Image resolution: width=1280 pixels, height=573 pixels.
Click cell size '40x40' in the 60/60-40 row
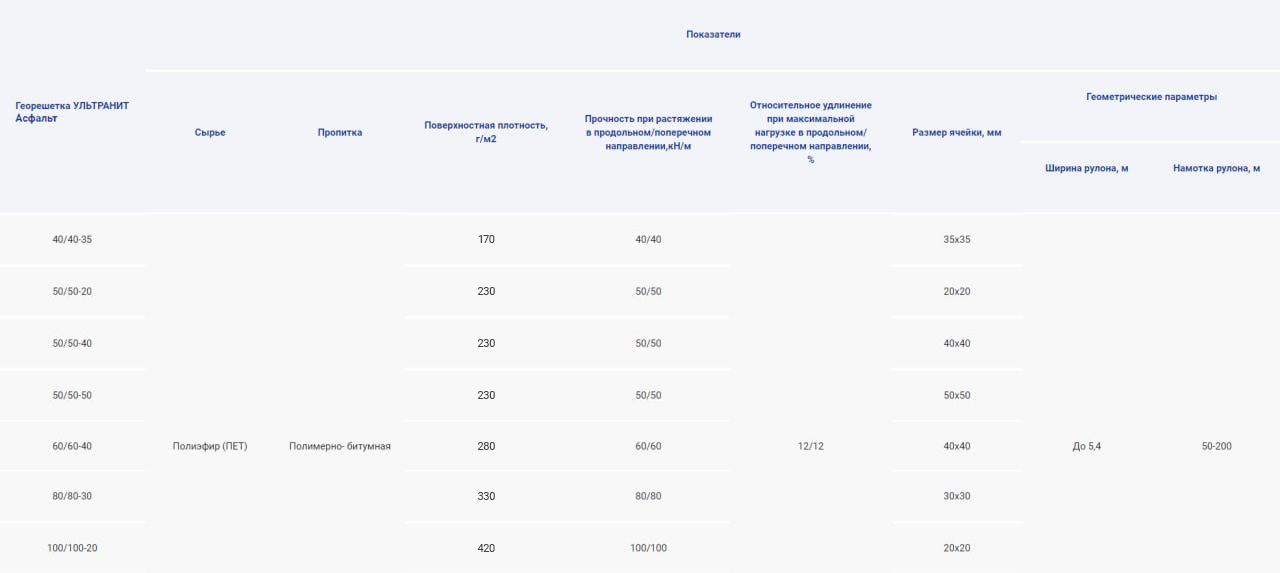point(957,446)
